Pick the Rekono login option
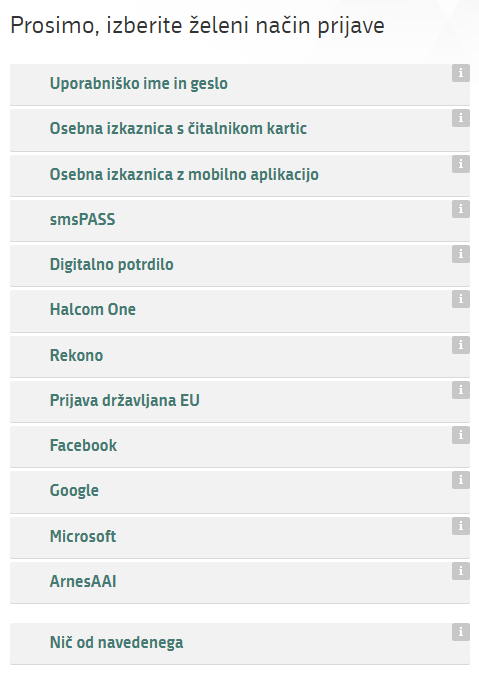The image size is (479, 675). 240,357
